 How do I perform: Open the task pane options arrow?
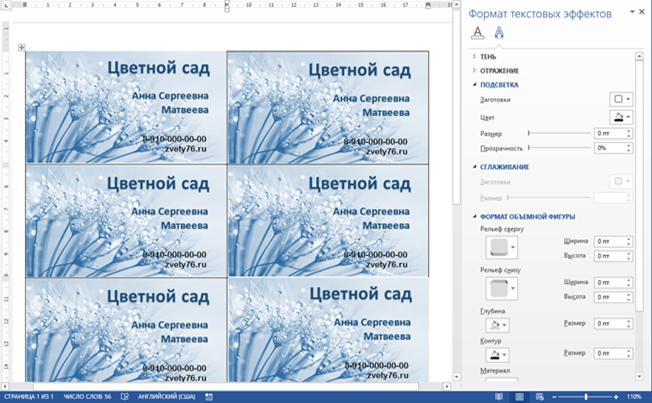631,11
